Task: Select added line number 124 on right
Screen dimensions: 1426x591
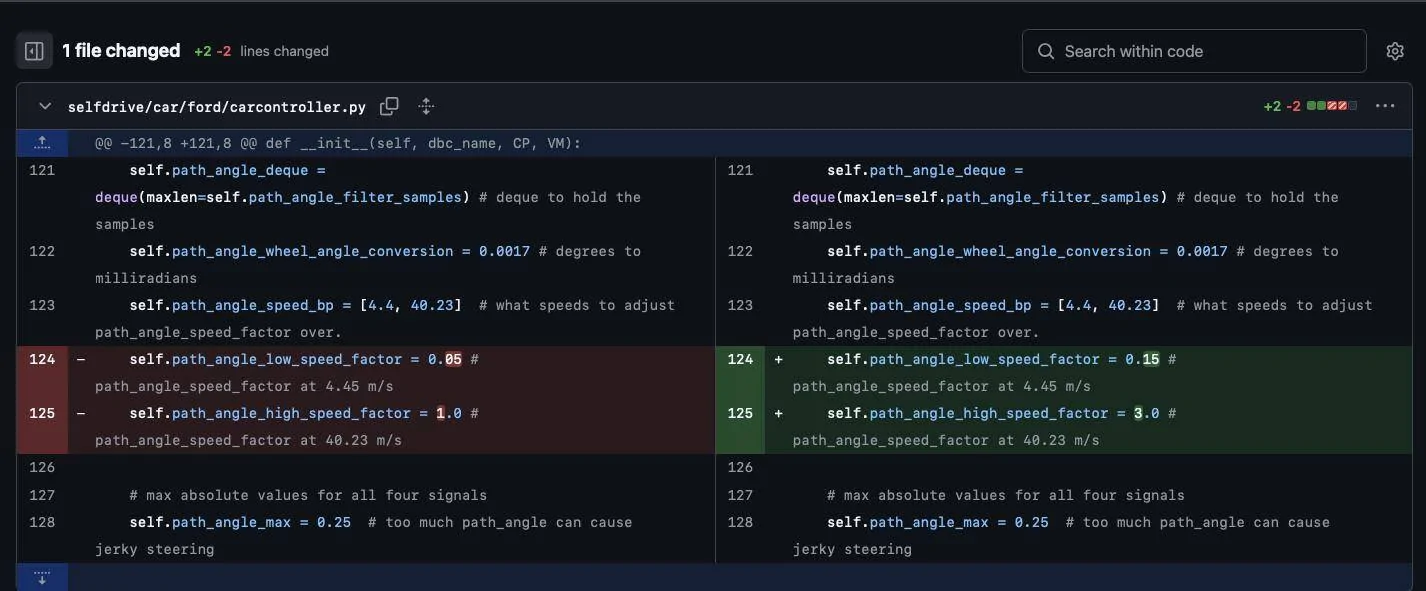Action: tap(740, 359)
